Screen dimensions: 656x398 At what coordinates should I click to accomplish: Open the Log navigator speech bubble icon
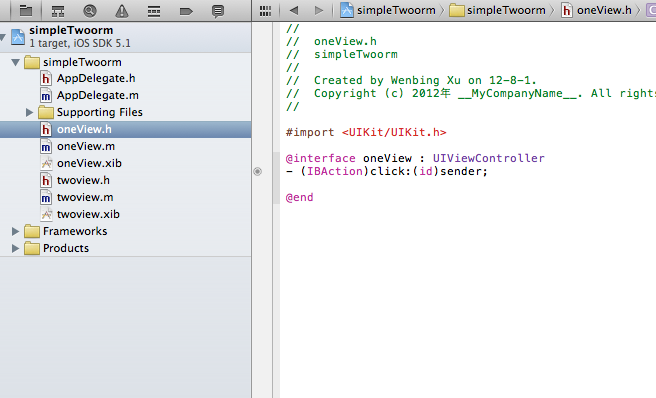point(218,11)
